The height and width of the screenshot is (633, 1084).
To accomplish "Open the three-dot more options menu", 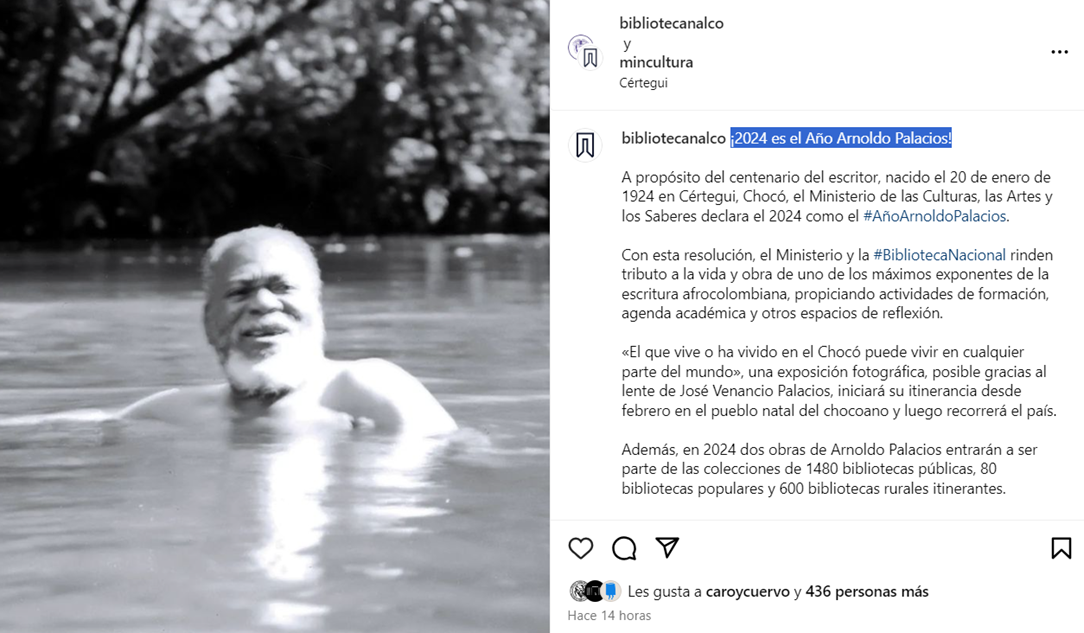I will click(x=1059, y=52).
